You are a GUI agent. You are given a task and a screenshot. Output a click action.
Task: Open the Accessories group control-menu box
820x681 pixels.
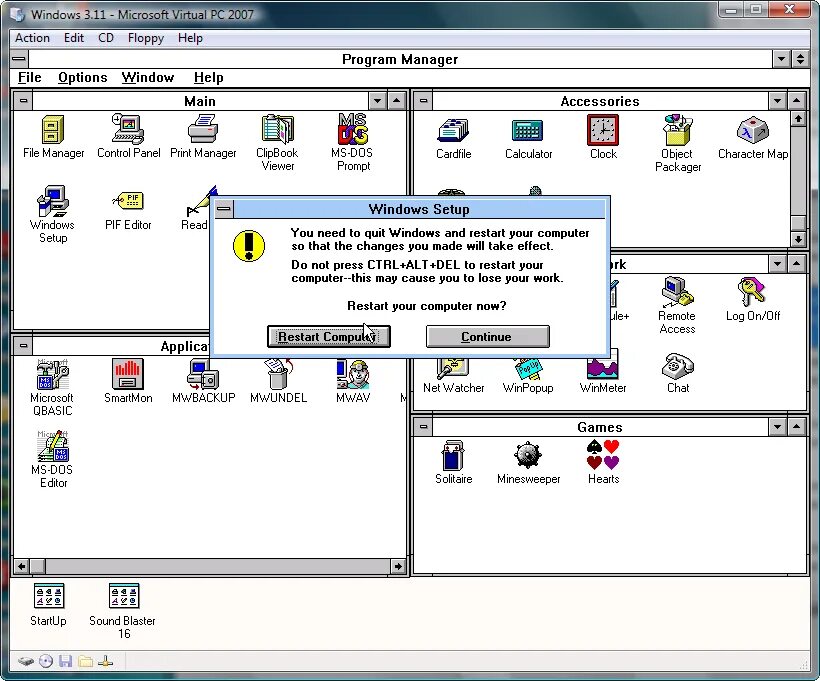tap(424, 100)
